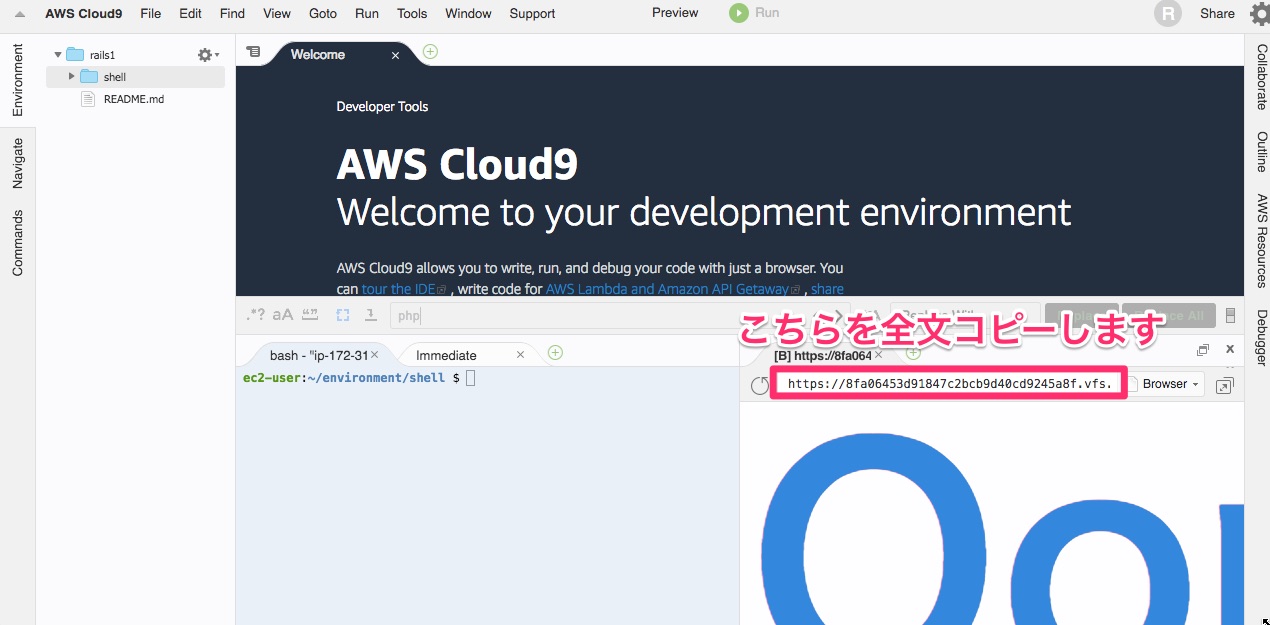Follow the 'share' link
Screen dimensions: 1270x625
[x=827, y=289]
